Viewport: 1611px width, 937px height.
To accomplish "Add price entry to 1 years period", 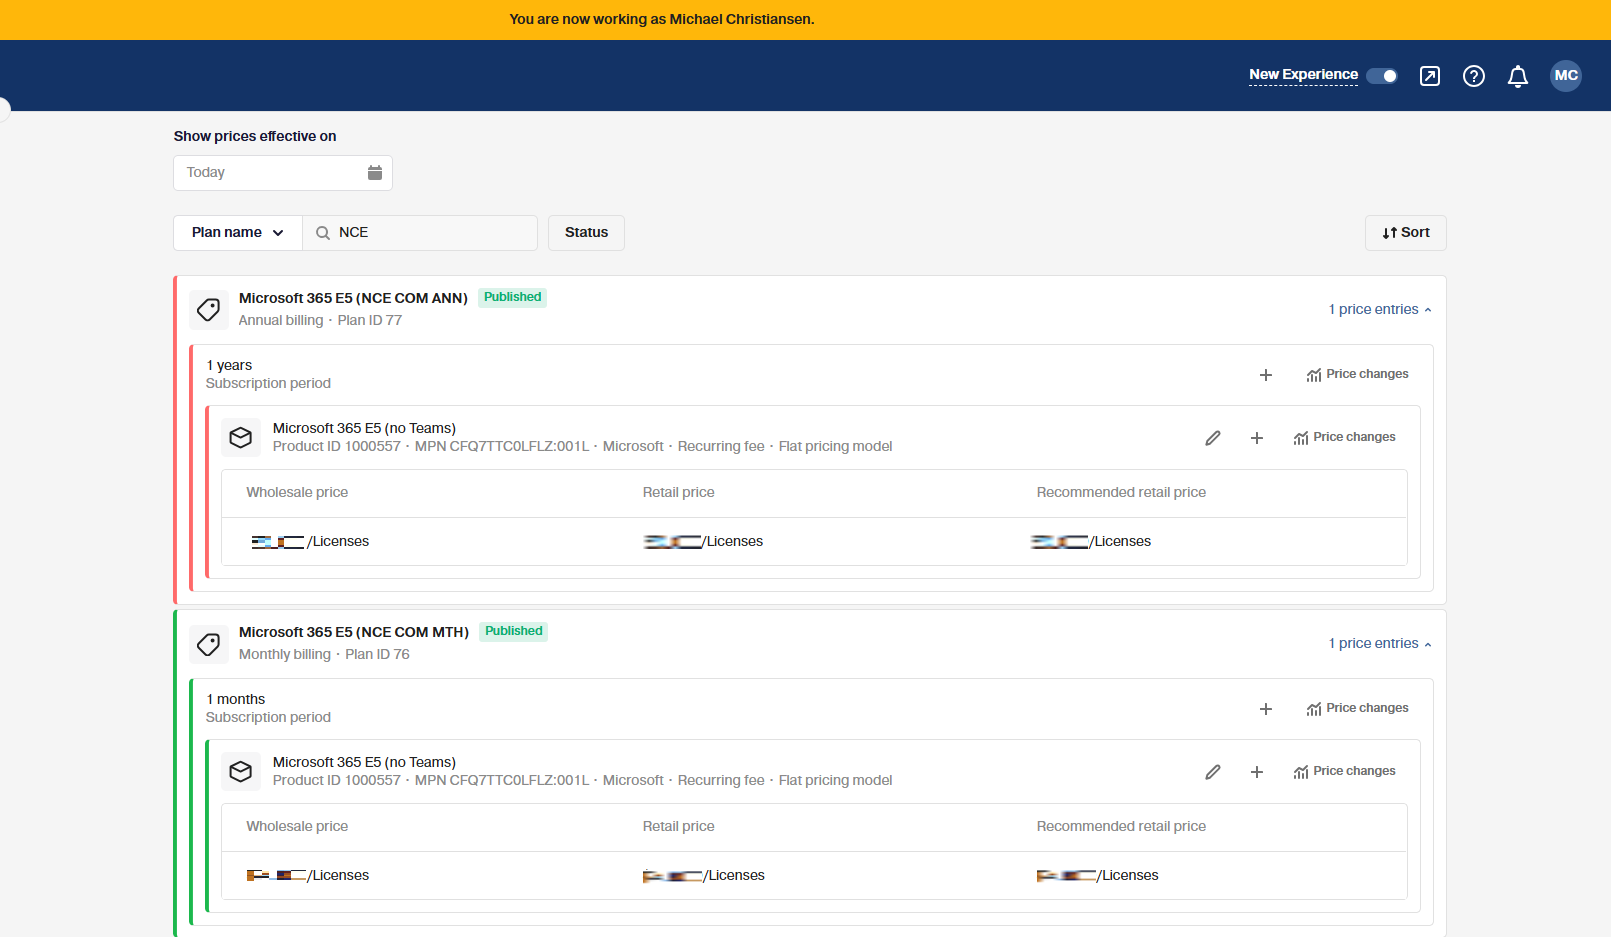I will coord(1266,375).
